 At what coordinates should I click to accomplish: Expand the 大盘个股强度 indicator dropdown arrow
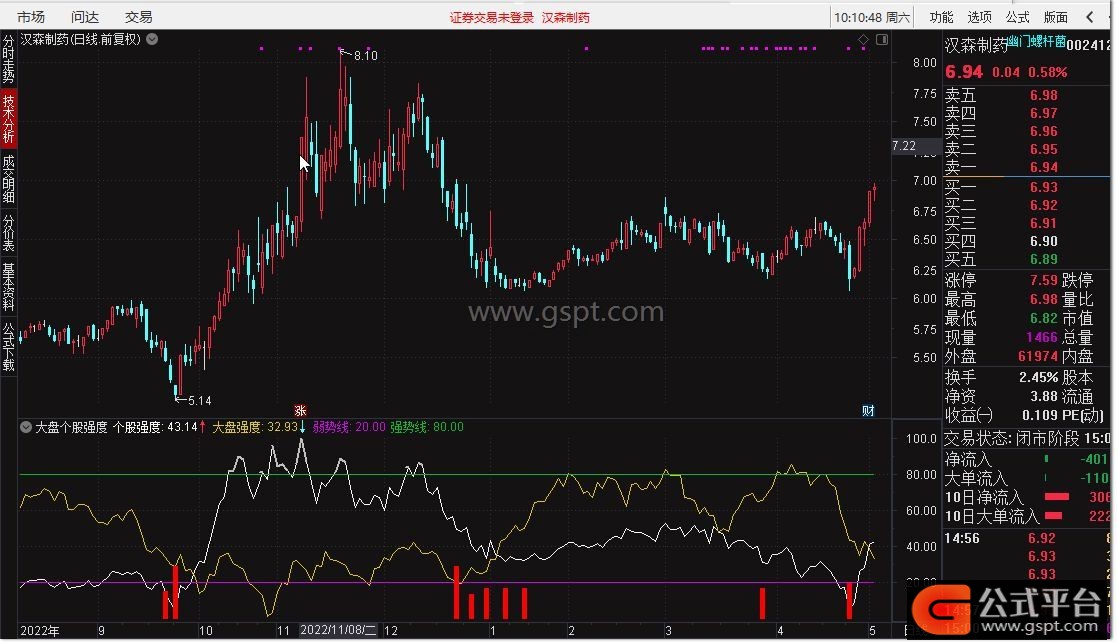tap(26, 427)
